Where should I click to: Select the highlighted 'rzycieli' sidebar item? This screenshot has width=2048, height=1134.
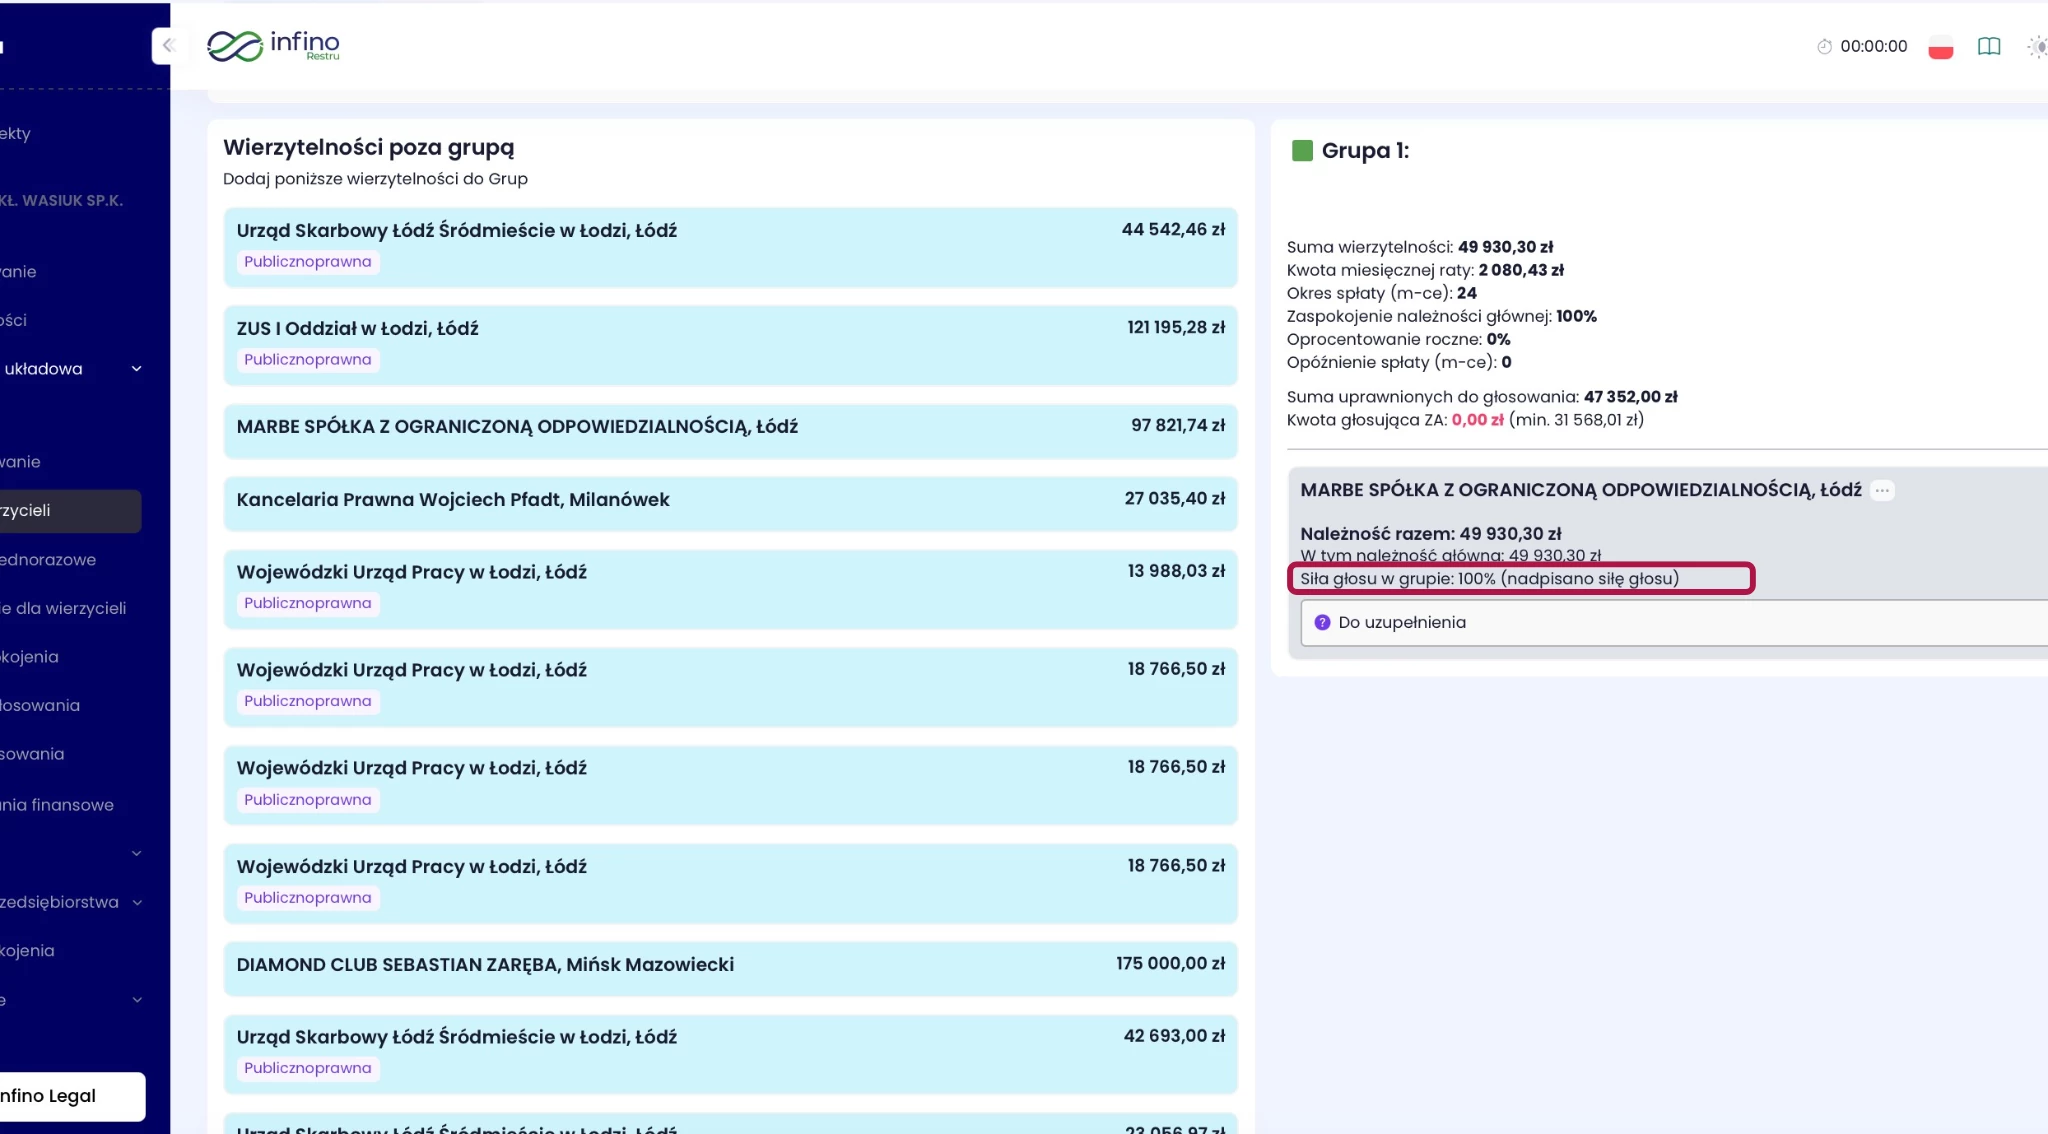(70, 510)
